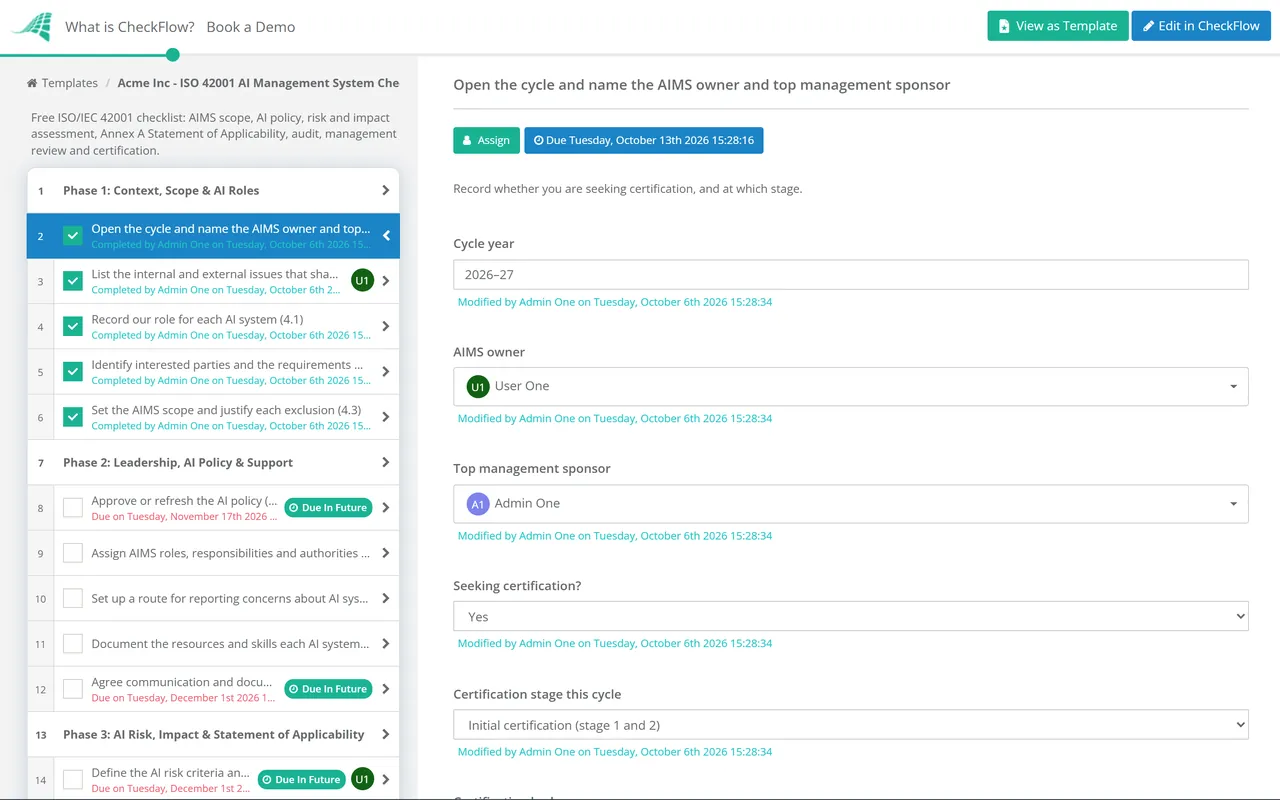
Task: Click the View as Template button
Action: point(1058,26)
